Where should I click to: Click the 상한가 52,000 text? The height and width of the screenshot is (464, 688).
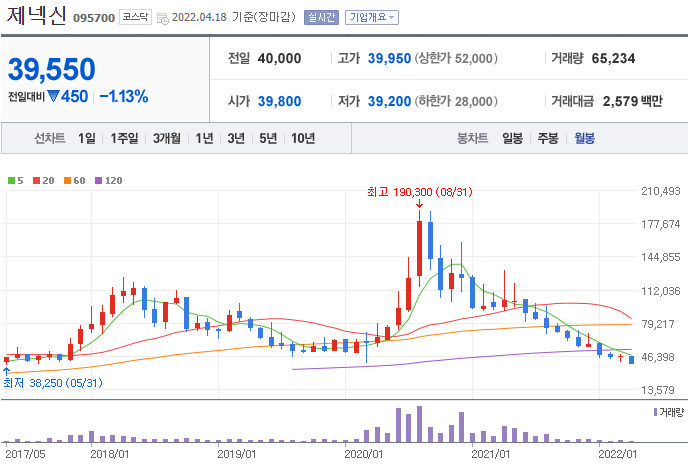point(456,58)
